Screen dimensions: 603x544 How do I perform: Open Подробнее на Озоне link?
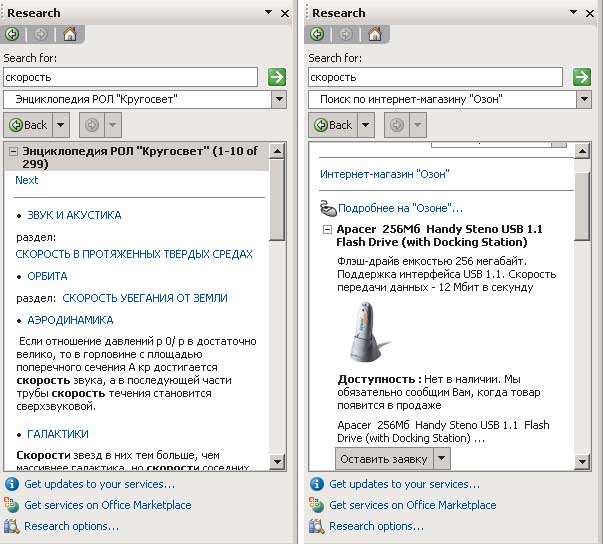click(x=400, y=208)
